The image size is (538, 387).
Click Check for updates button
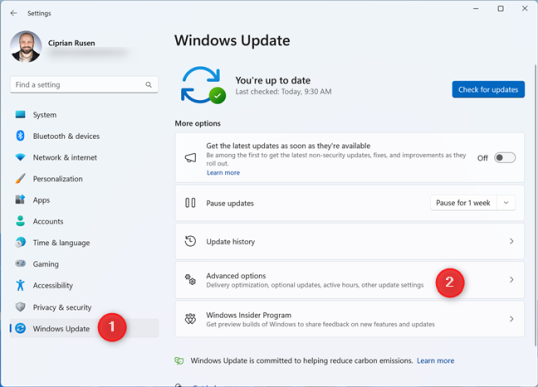[x=488, y=90]
